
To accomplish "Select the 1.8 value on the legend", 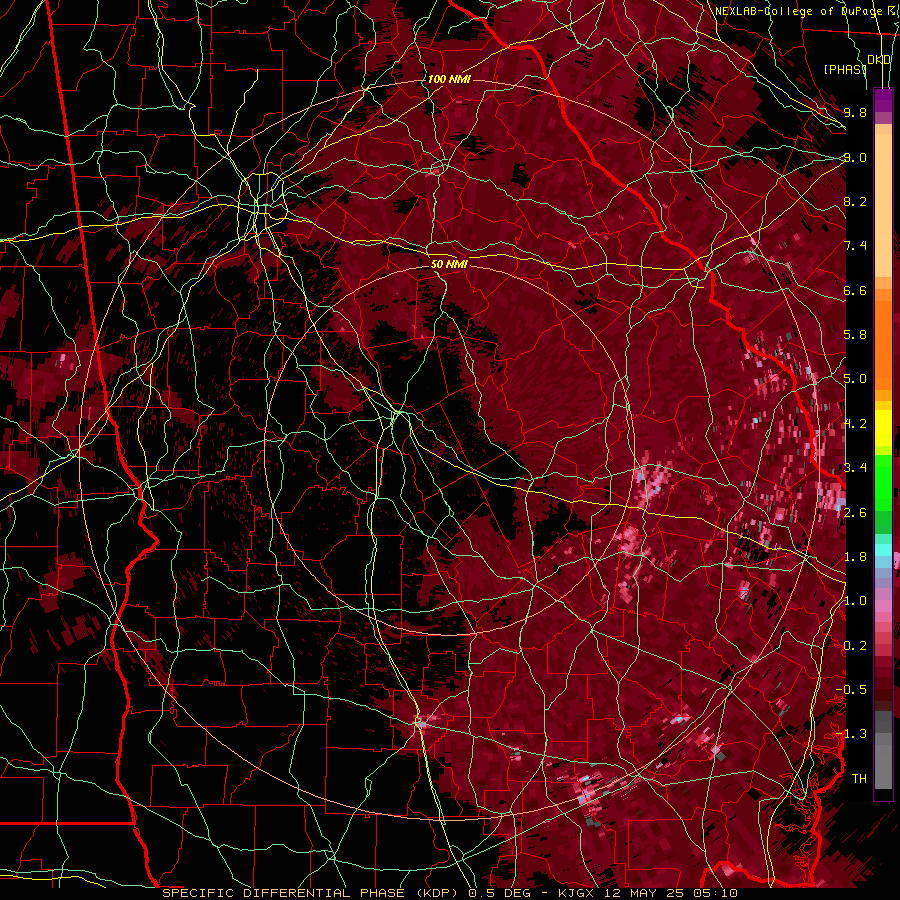I will [x=855, y=557].
